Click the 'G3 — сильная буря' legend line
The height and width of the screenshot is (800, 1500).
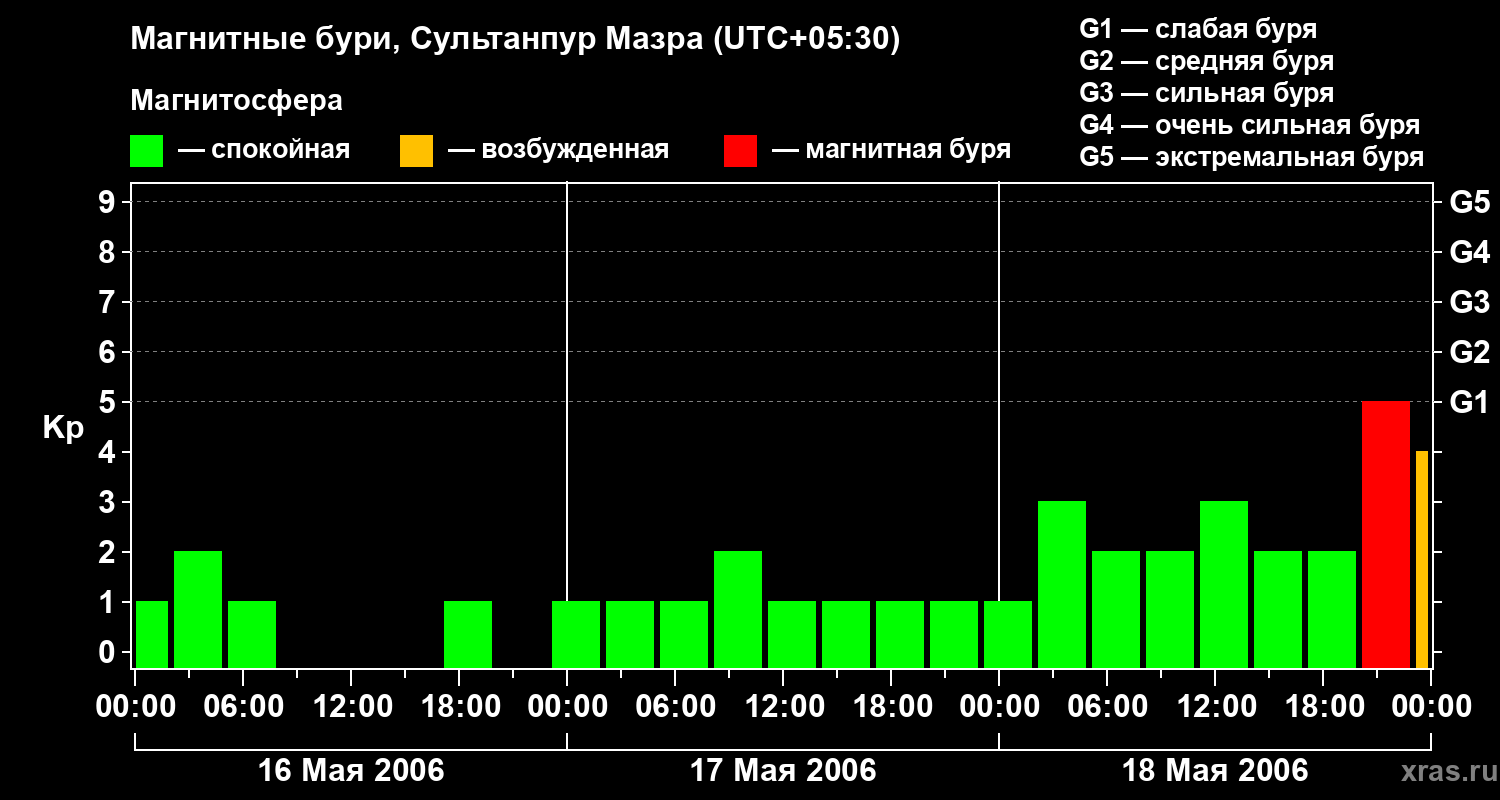point(1206,93)
